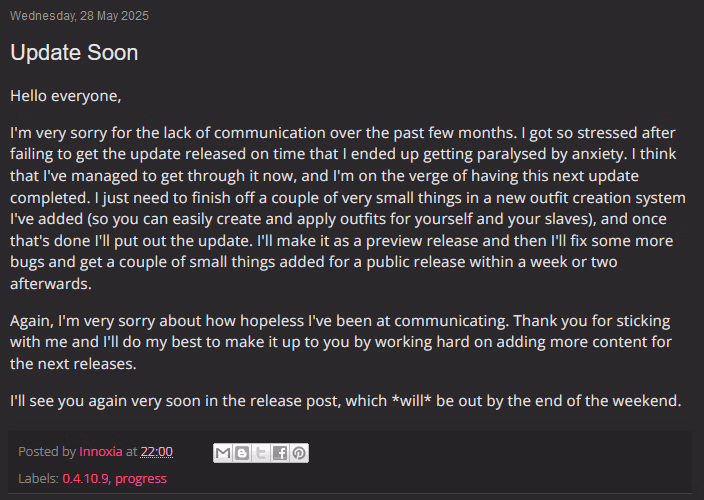The image size is (704, 500).
Task: Open the 22:00 timestamp permalink
Action: coord(157,452)
